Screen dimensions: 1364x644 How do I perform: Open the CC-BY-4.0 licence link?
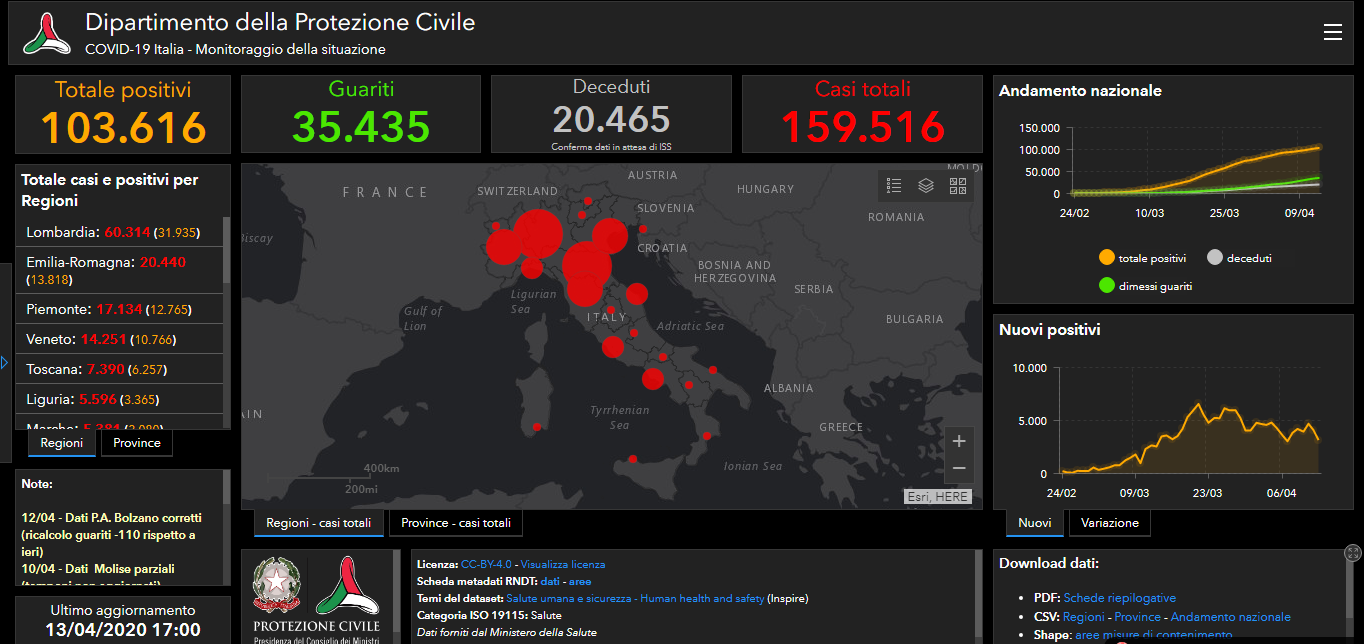[487, 564]
